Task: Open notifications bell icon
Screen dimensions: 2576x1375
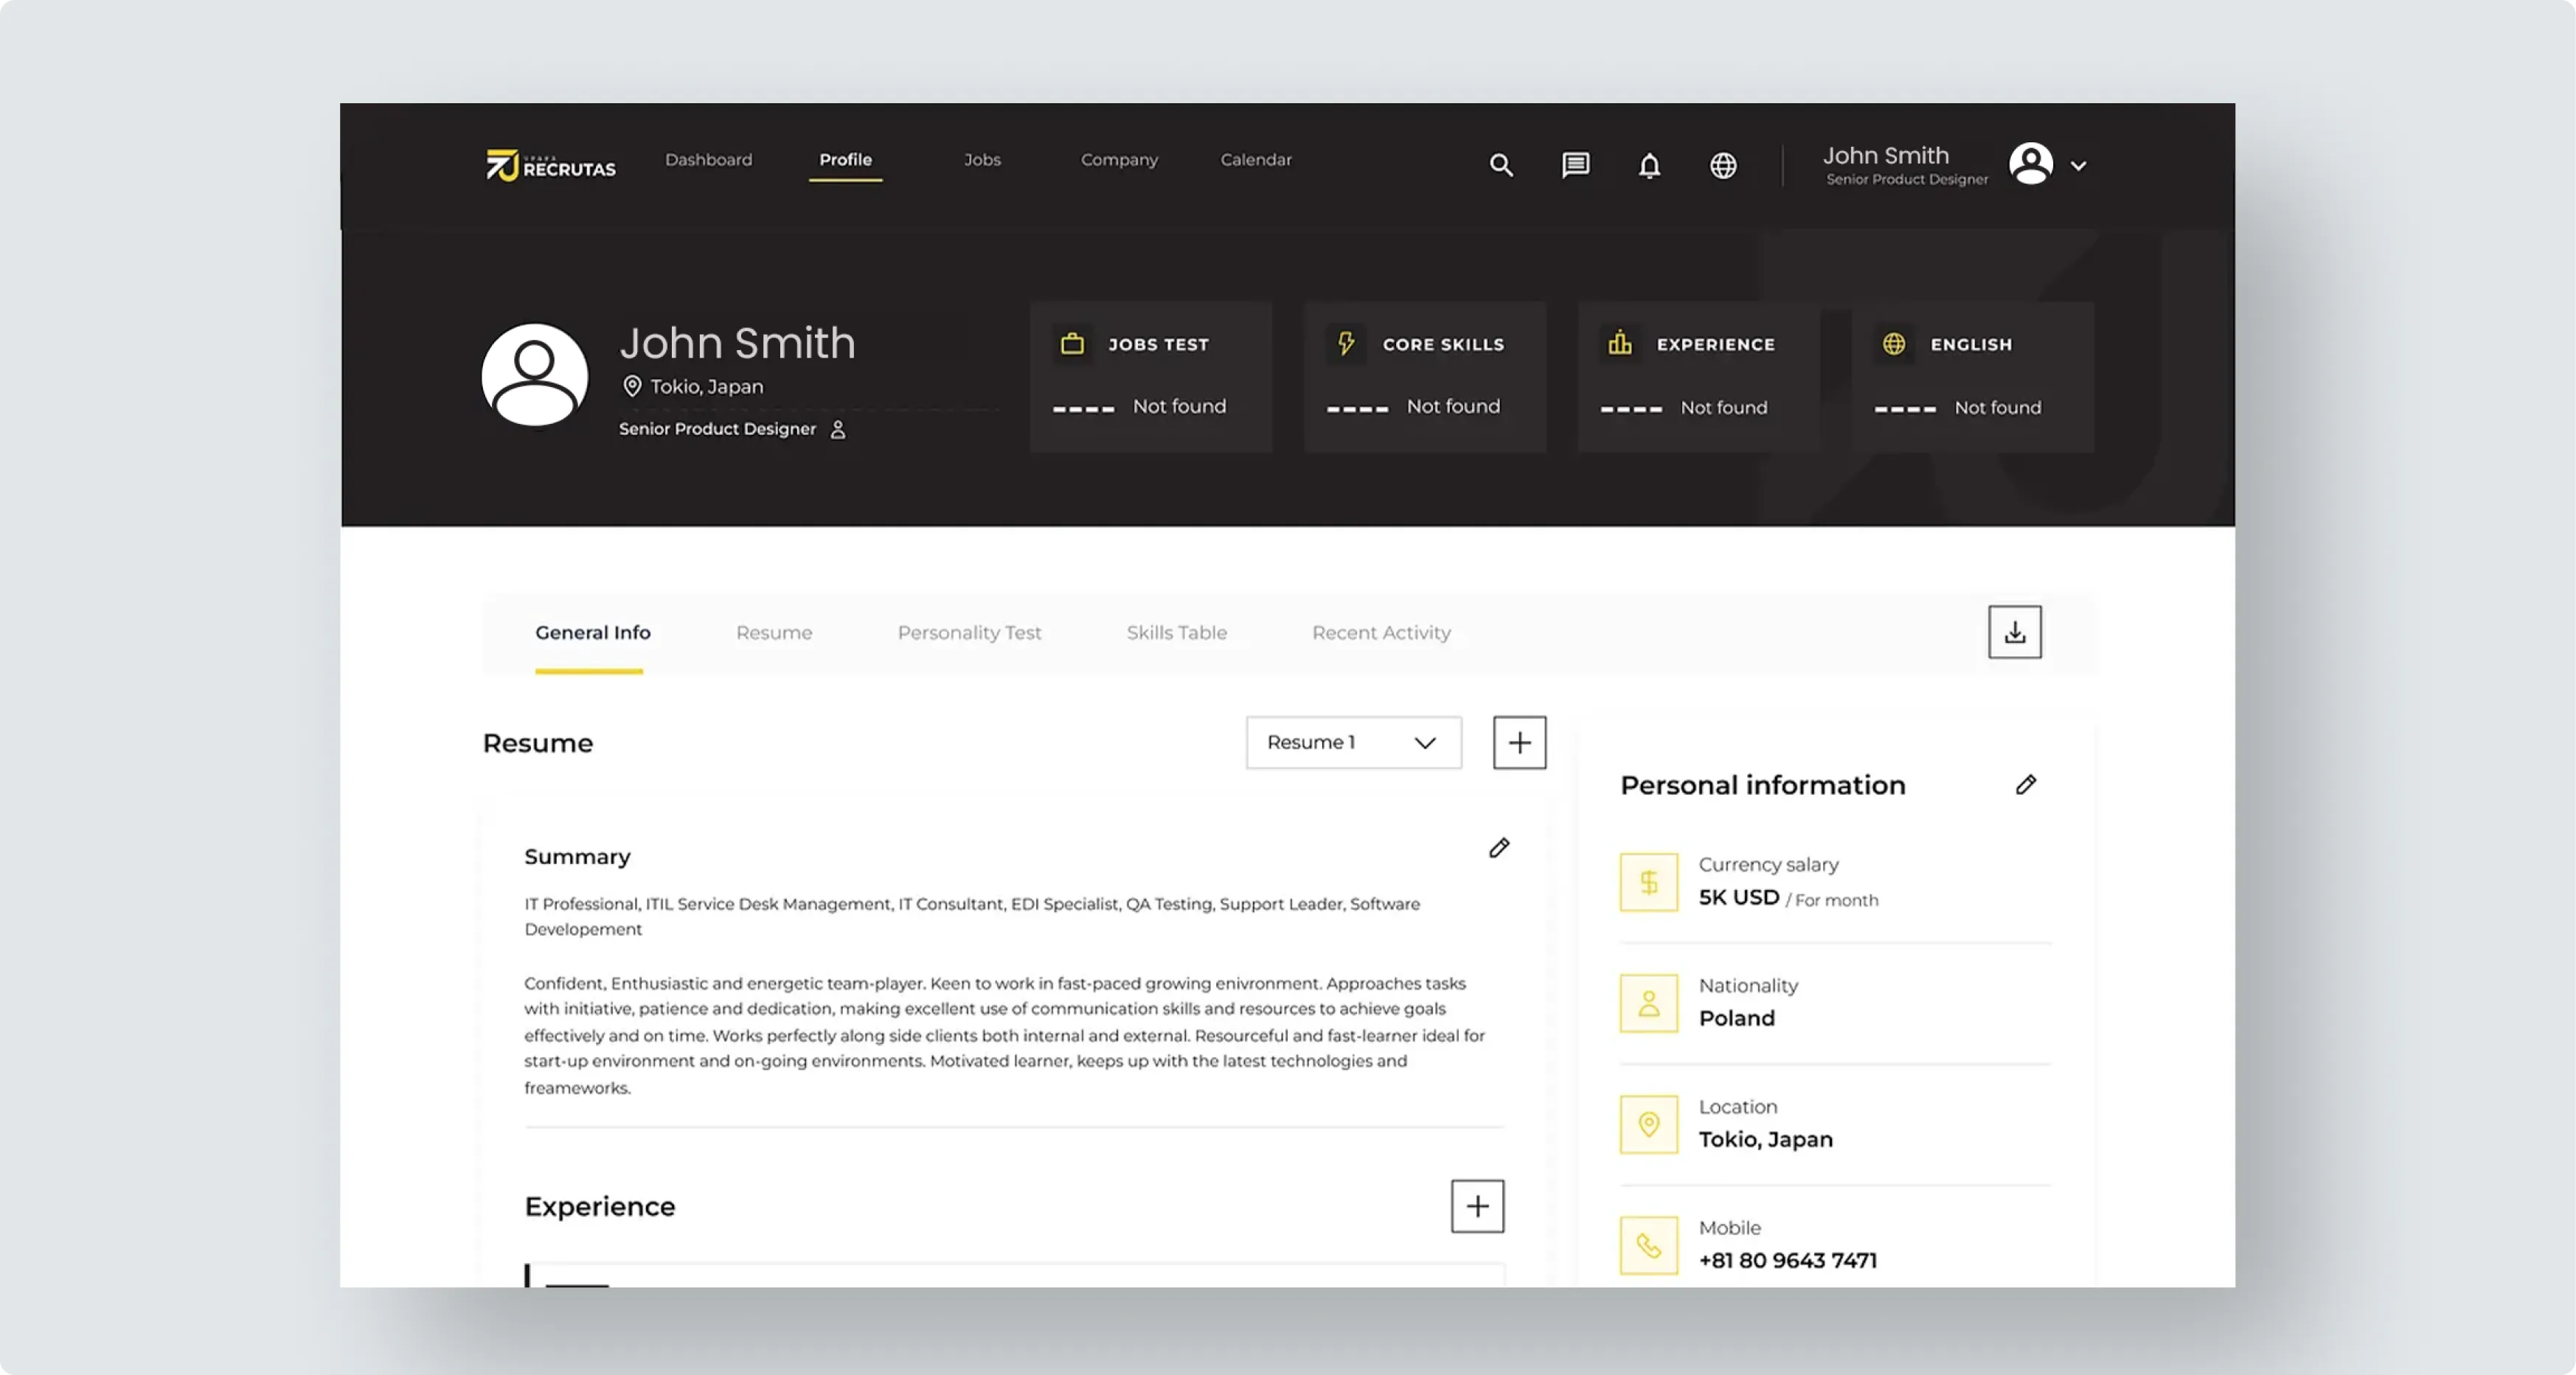Action: [x=1649, y=165]
